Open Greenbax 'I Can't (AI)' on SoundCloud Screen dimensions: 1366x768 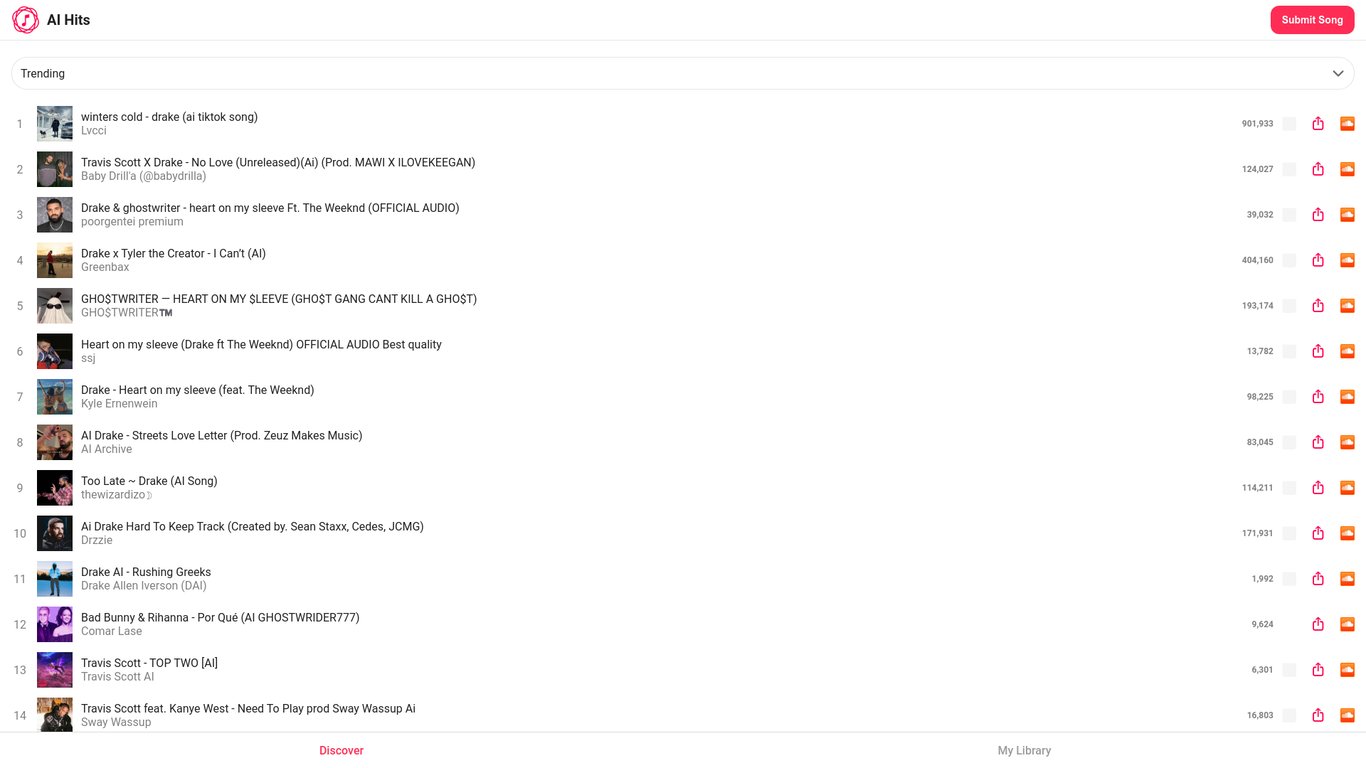(x=1347, y=260)
